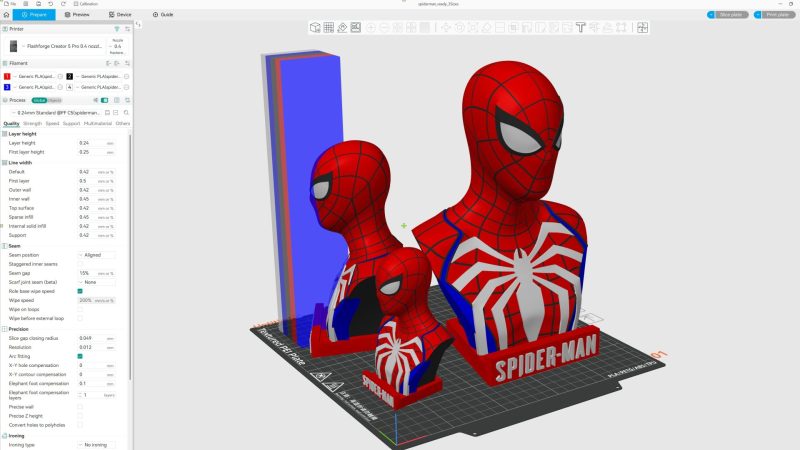Viewport: 800px width, 450px height.
Task: Switch to the Device tab
Action: coord(120,15)
